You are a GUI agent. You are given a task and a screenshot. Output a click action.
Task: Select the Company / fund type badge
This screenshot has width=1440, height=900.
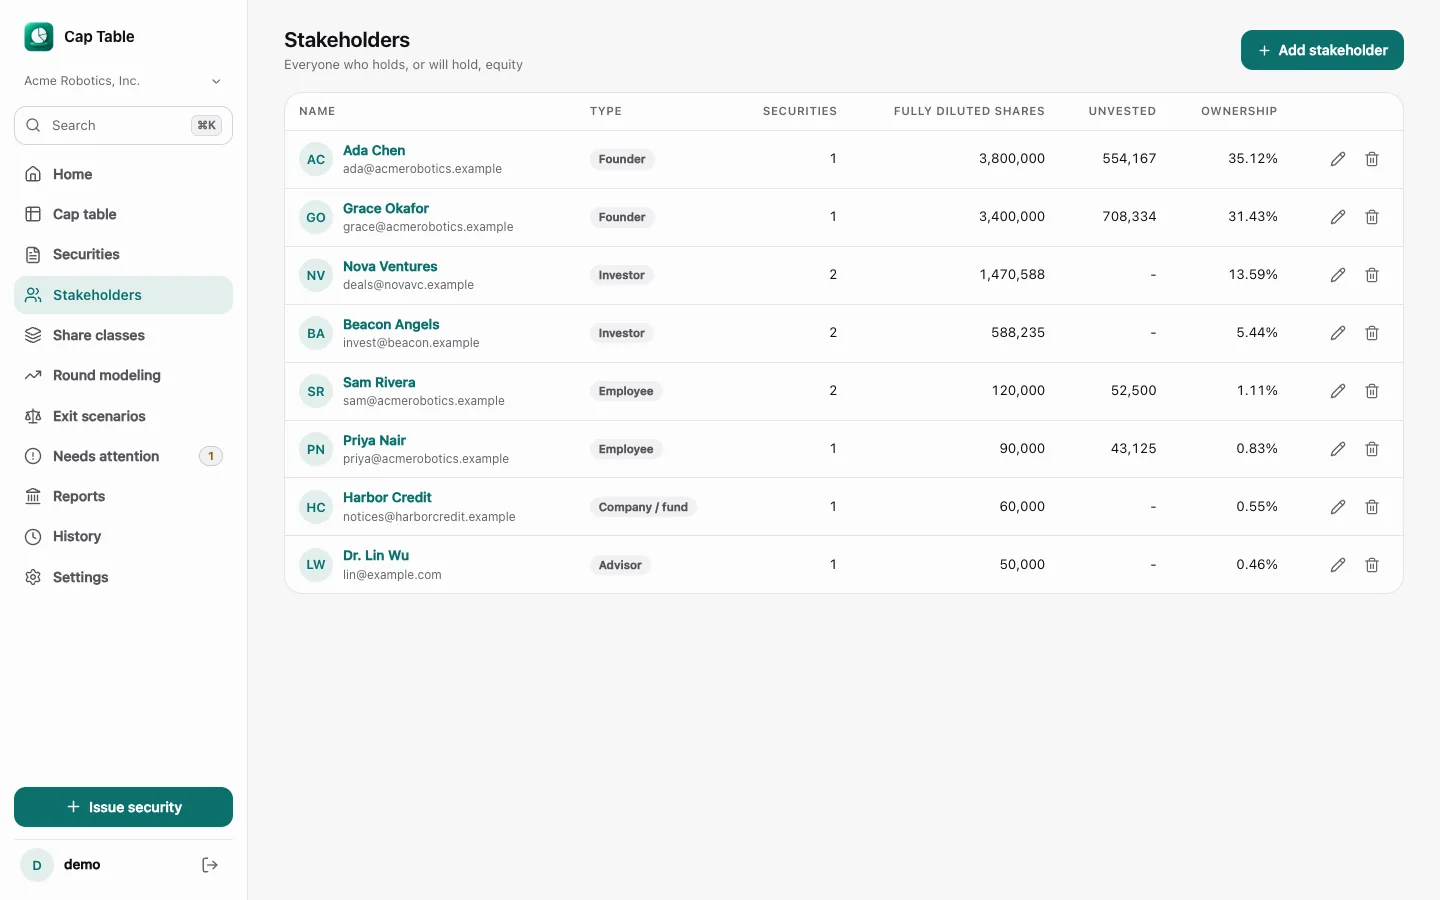pyautogui.click(x=643, y=507)
